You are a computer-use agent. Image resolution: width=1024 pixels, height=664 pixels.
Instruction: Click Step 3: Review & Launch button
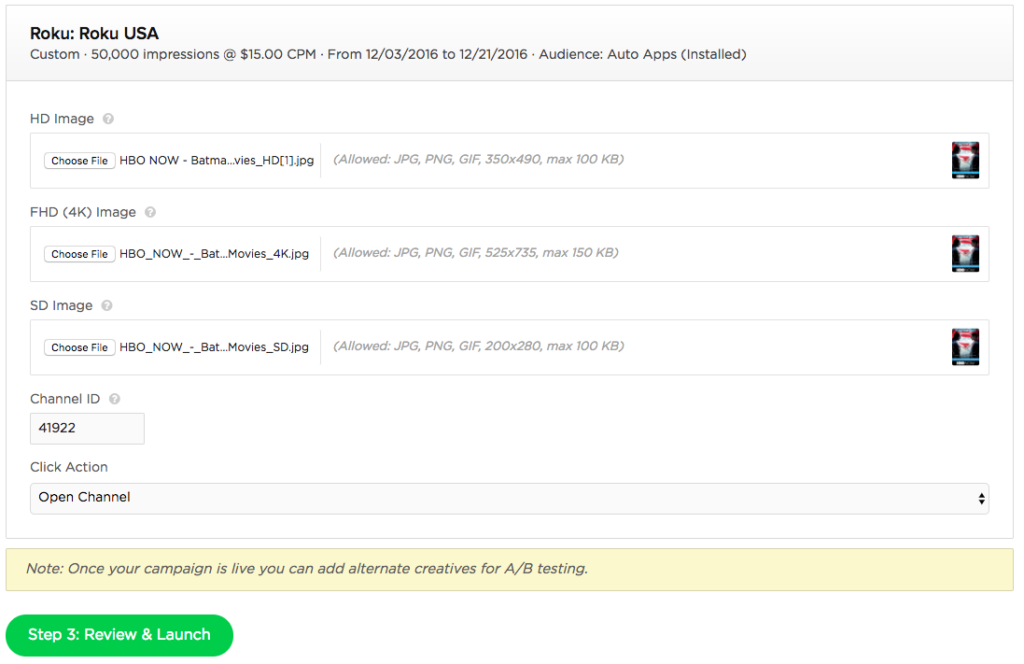[120, 635]
